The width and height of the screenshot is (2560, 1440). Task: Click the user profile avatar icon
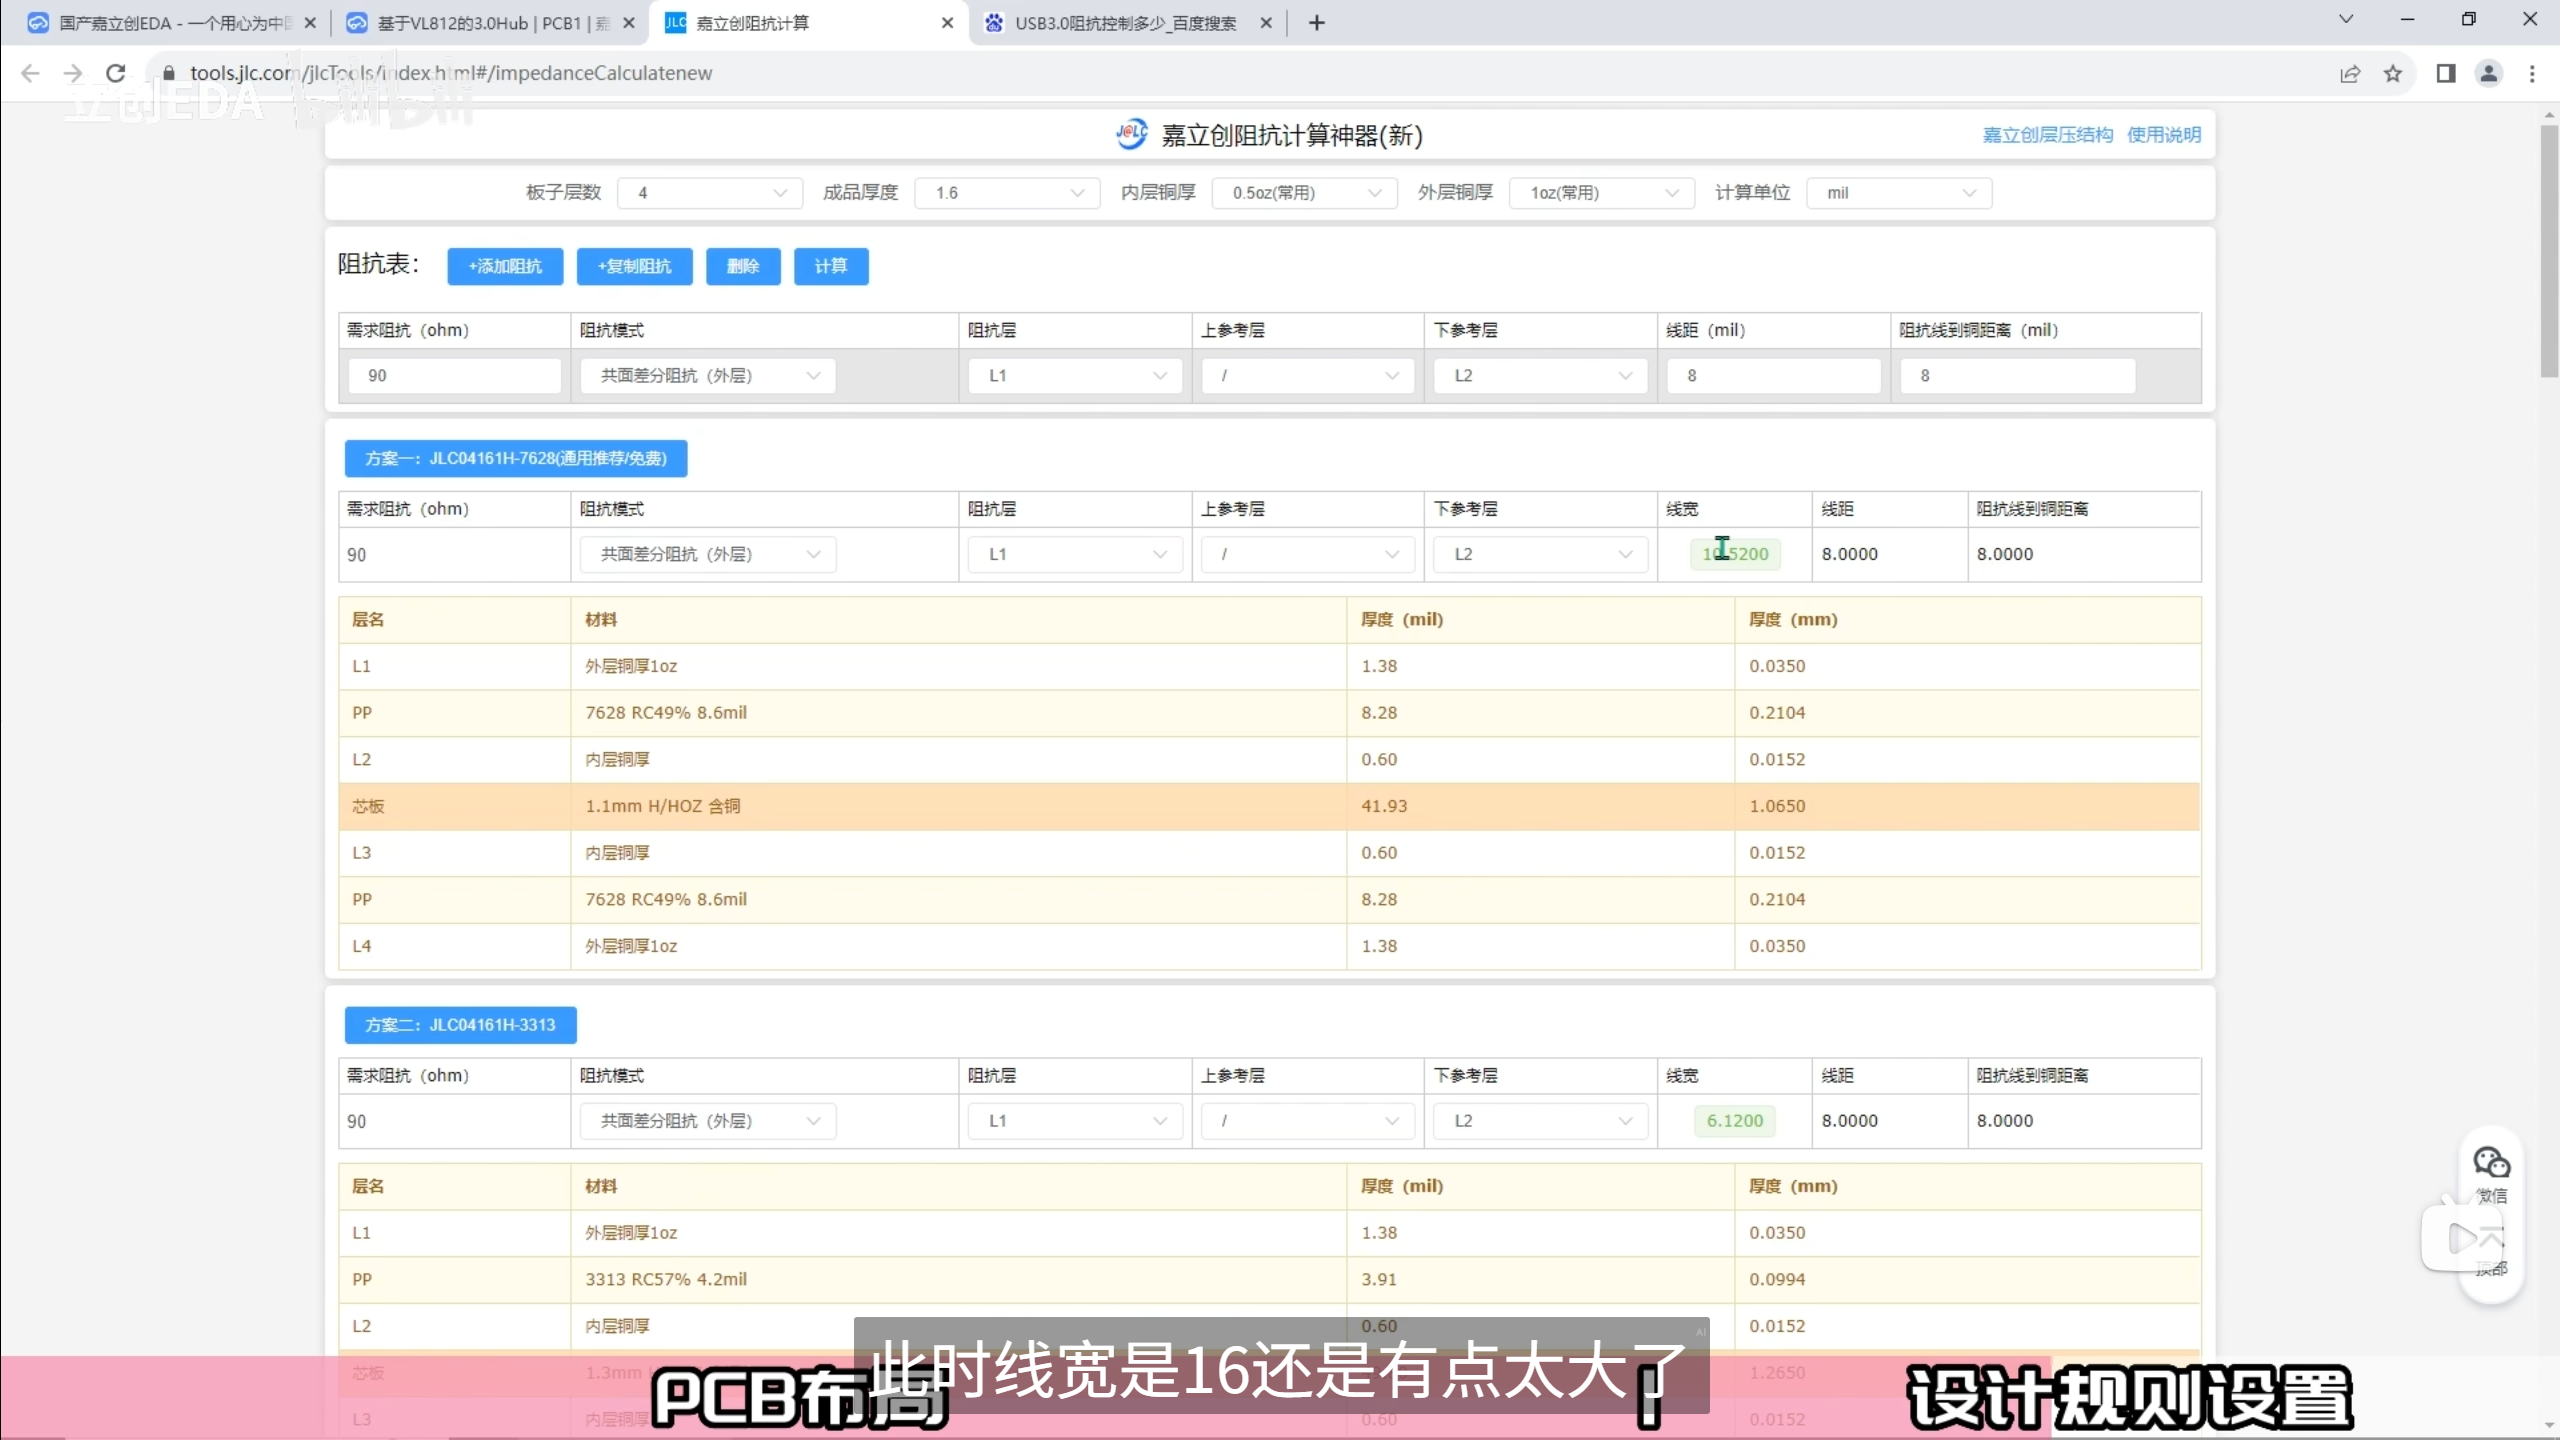[x=2489, y=73]
